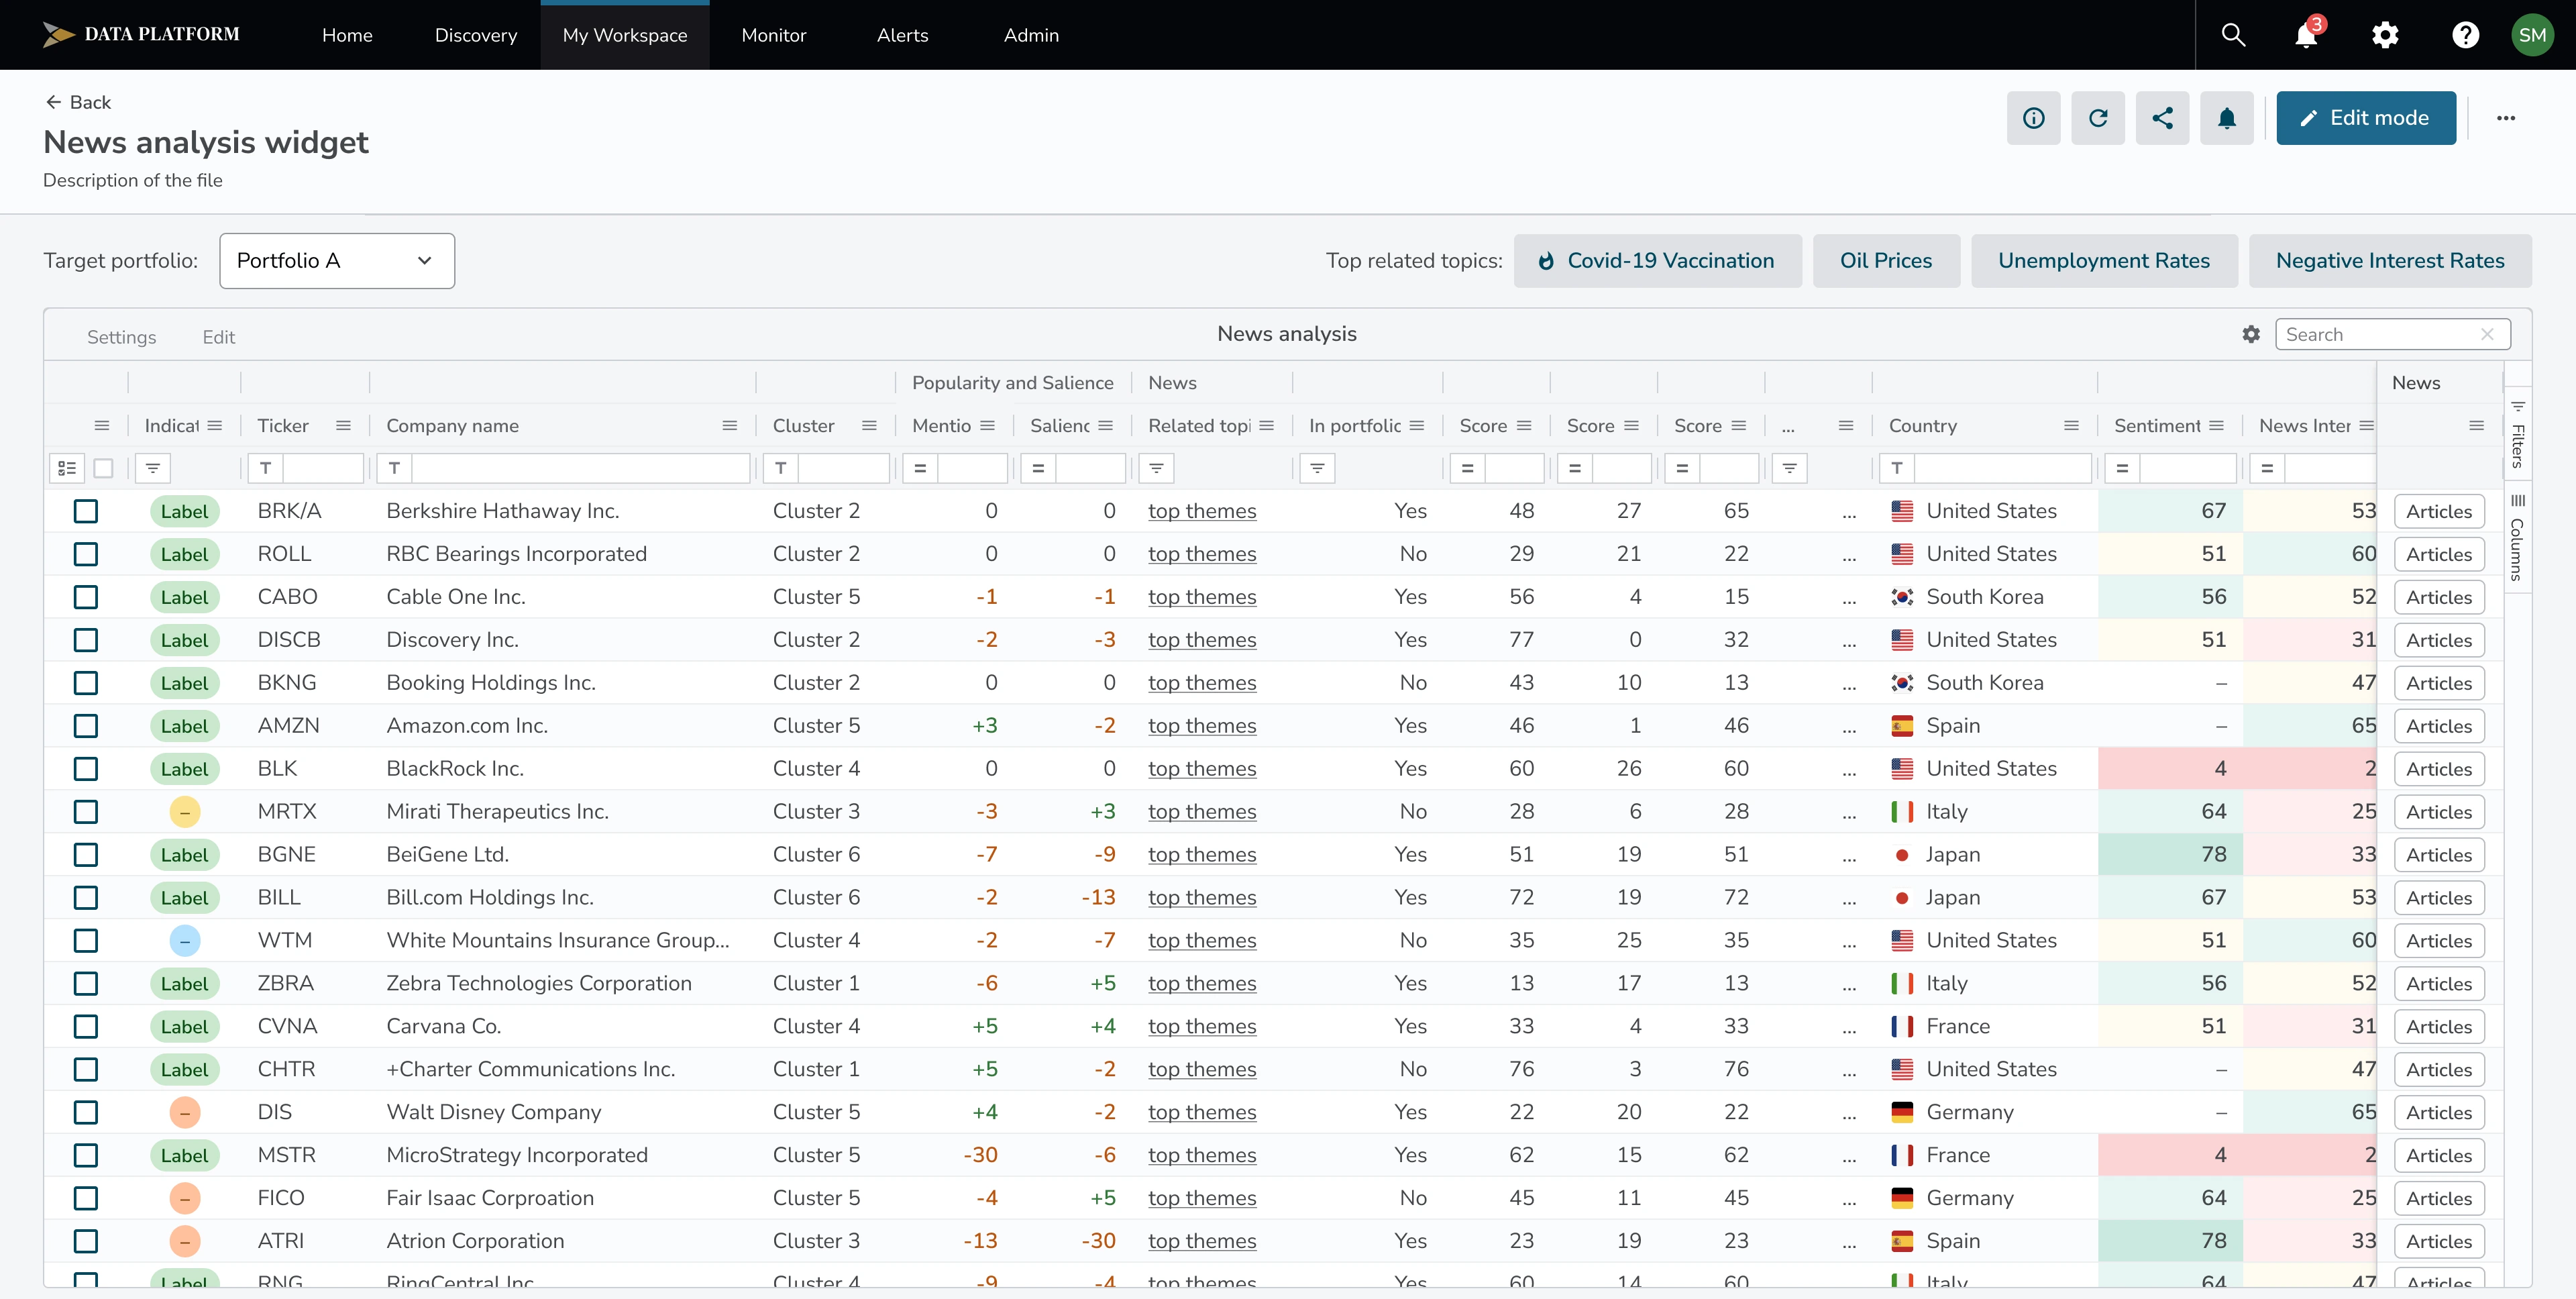
Task: Click the widget alert bell button
Action: (2227, 118)
